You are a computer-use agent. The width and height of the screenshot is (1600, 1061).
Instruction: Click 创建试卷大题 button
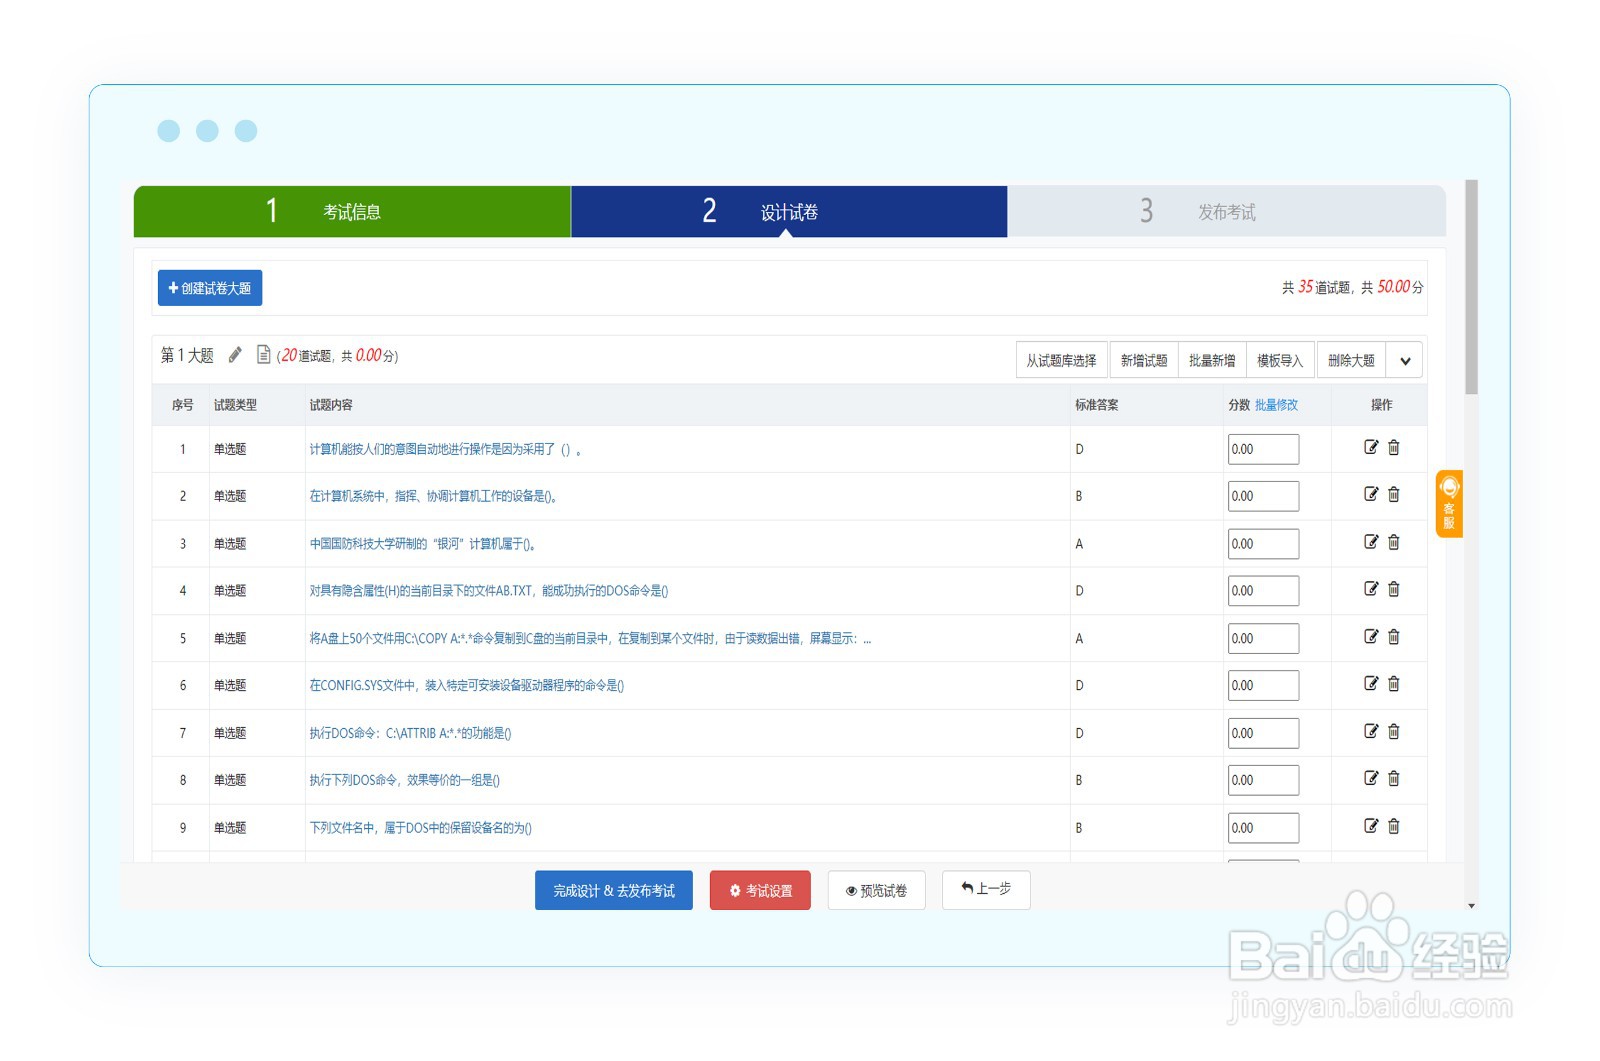210,288
